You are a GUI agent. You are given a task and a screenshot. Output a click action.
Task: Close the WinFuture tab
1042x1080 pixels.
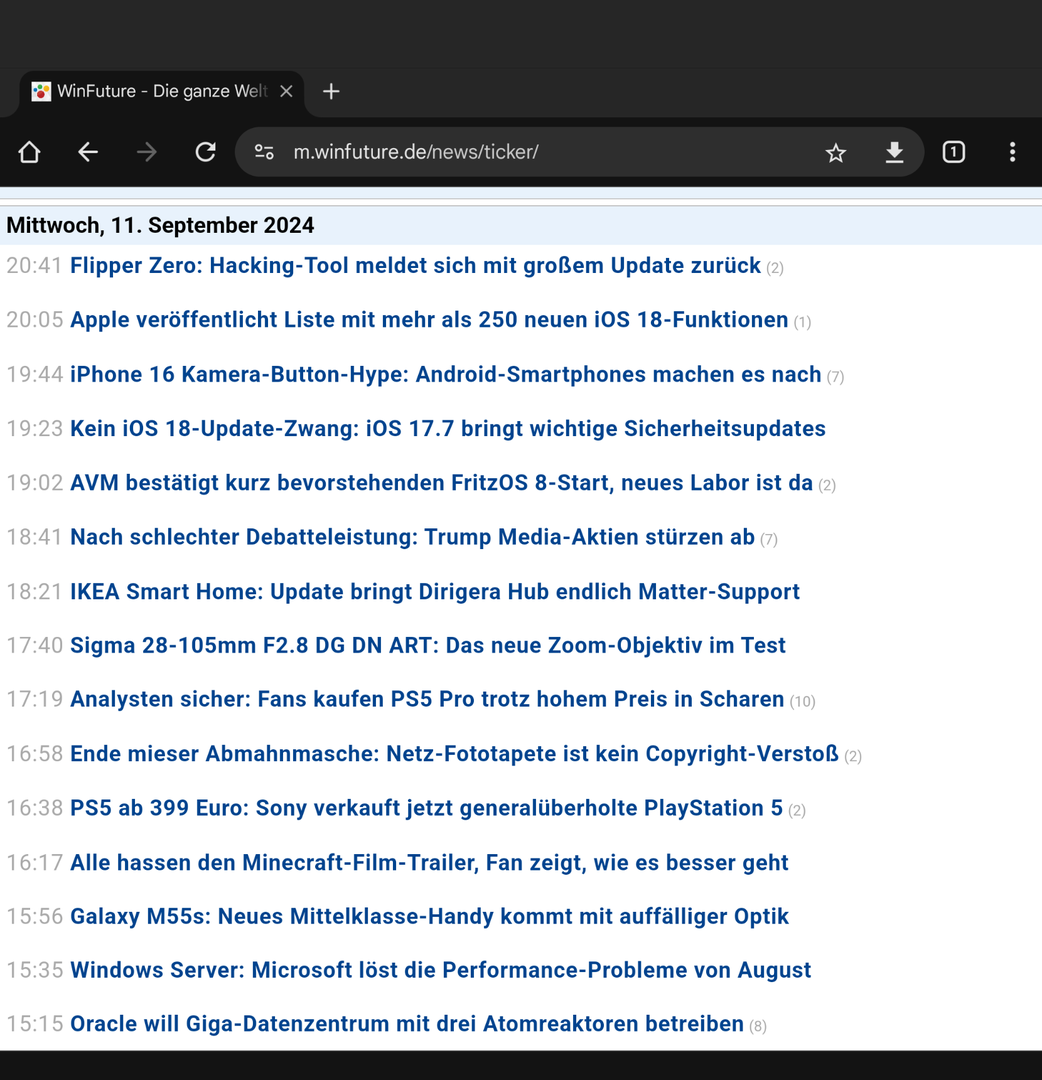(286, 92)
